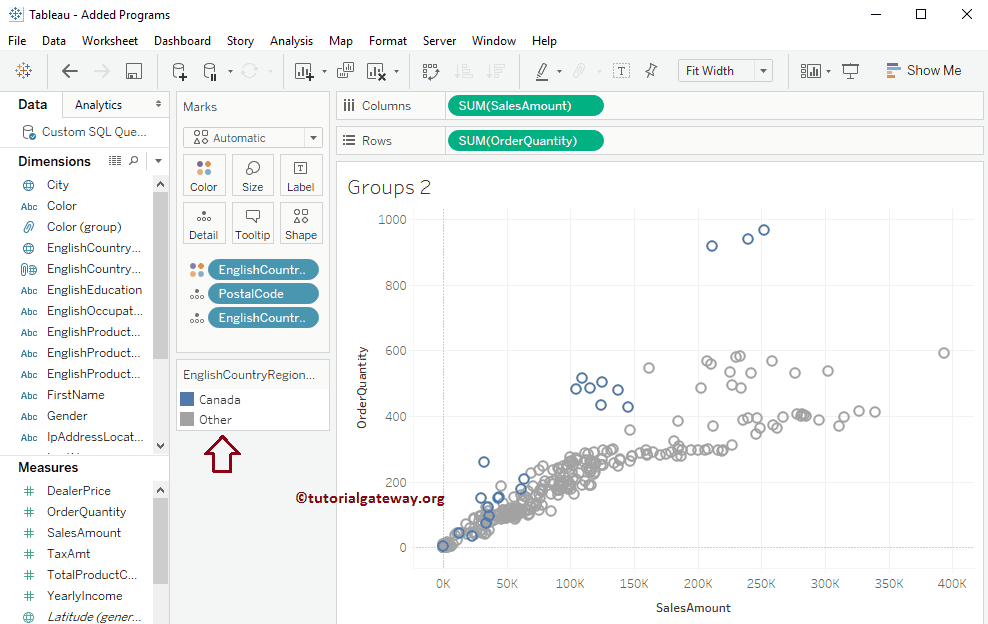988x624 pixels.
Task: Open the Tooltip marks card
Action: 253,224
